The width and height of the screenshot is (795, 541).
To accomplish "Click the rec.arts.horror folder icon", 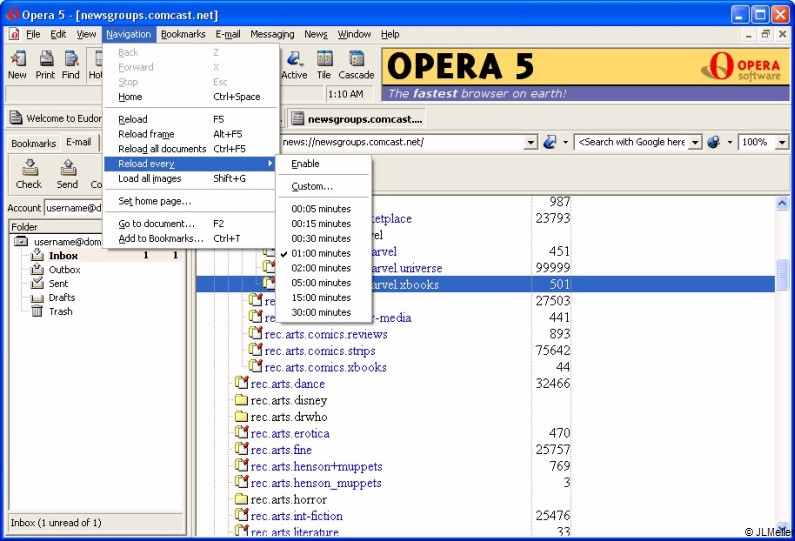I will coord(241,499).
